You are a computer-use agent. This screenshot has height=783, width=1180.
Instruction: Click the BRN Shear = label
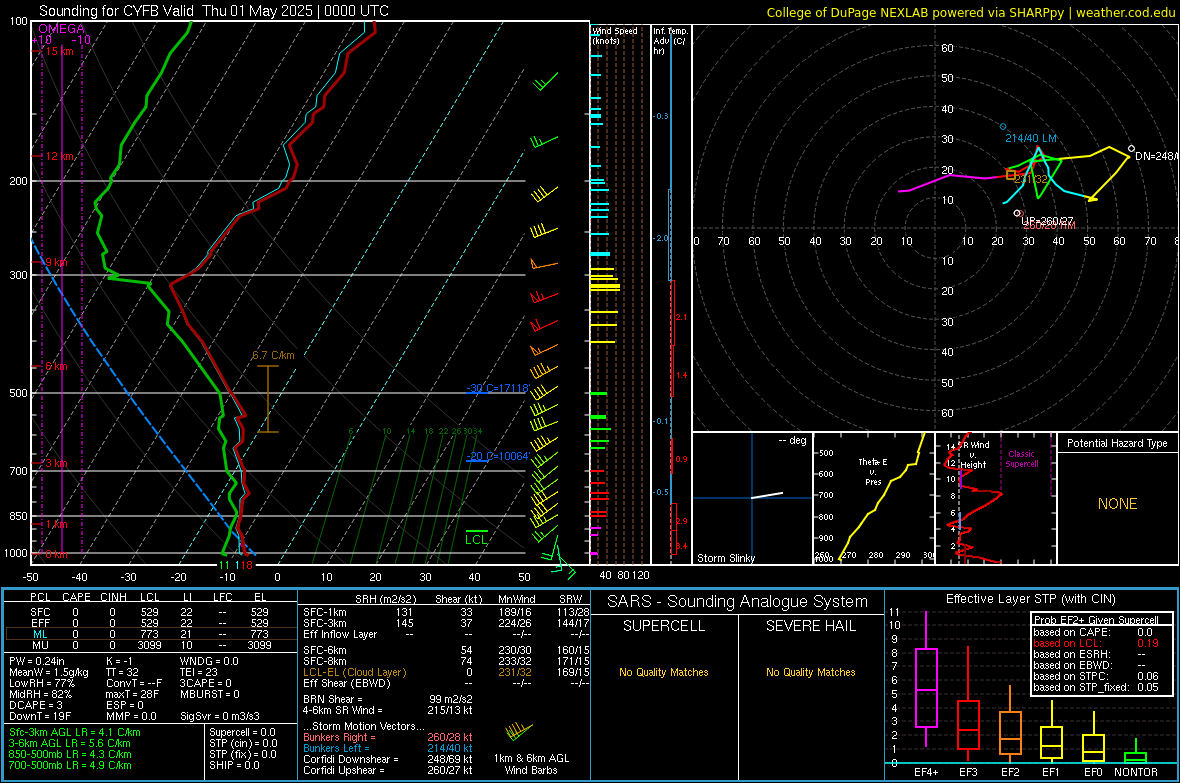tap(333, 699)
